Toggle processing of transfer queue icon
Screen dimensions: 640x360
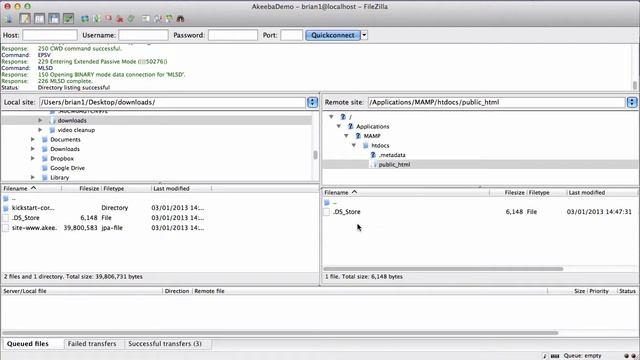pos(97,19)
